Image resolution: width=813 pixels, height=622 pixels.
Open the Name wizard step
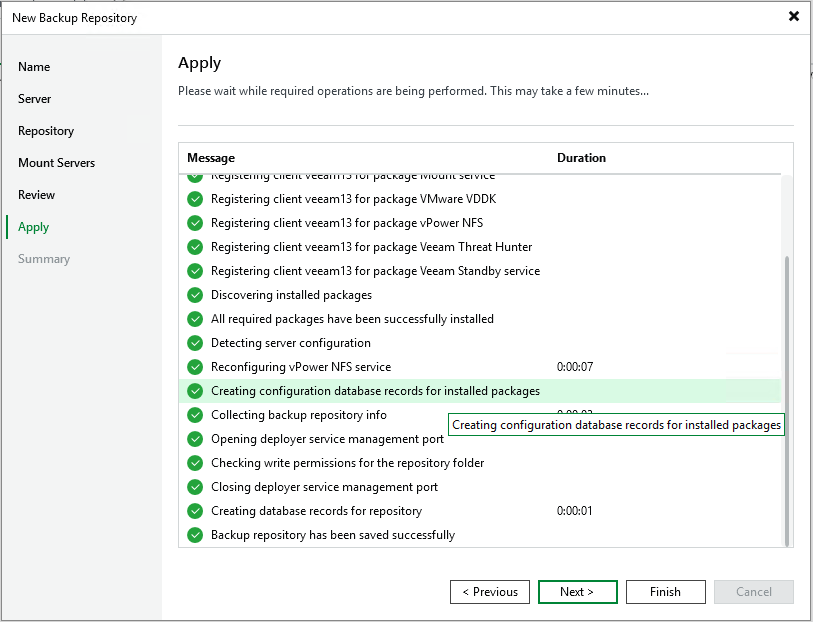coord(34,67)
